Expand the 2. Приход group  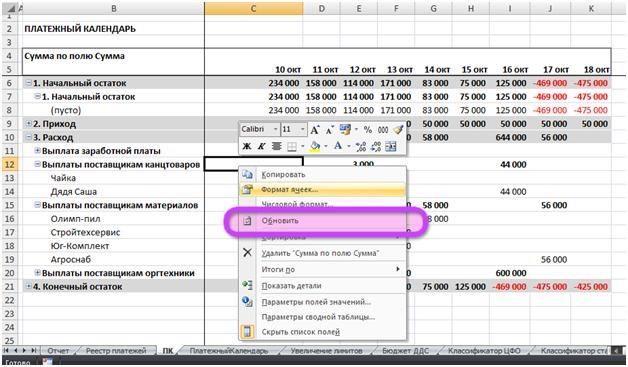(x=28, y=123)
